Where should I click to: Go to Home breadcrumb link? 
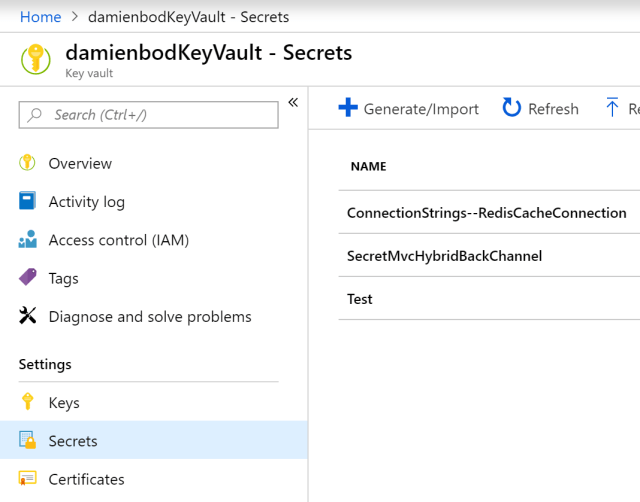pos(40,17)
